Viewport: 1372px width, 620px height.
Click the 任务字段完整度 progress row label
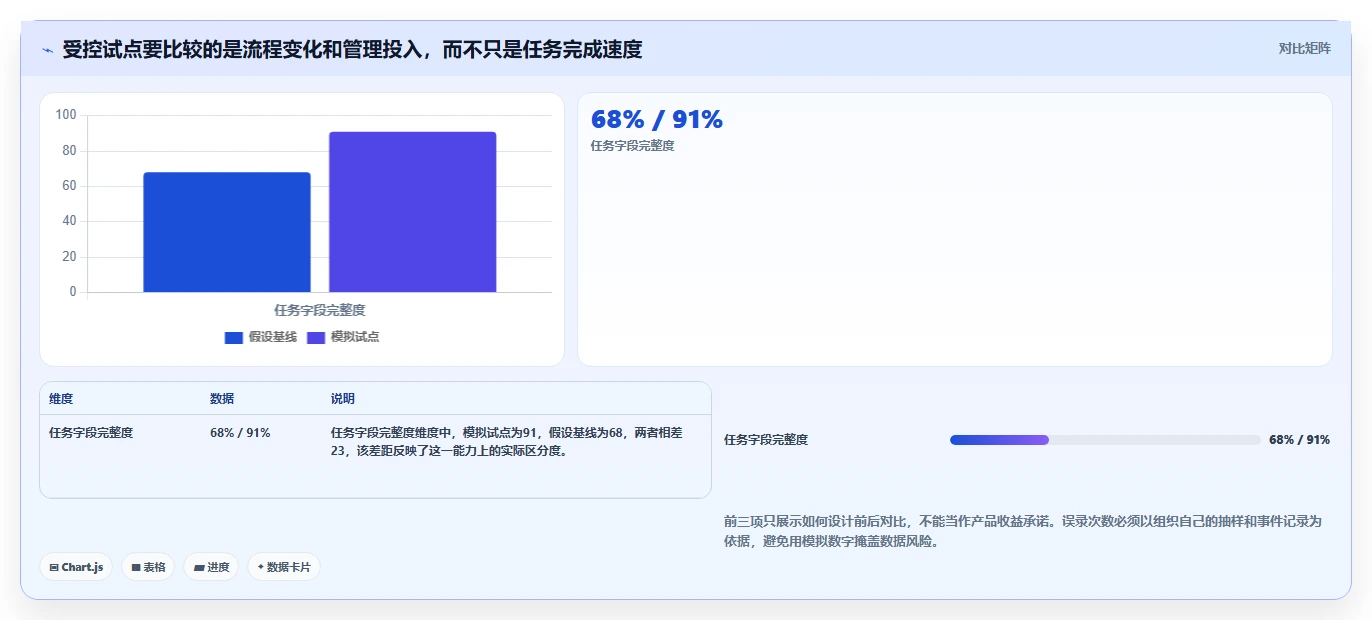click(766, 440)
